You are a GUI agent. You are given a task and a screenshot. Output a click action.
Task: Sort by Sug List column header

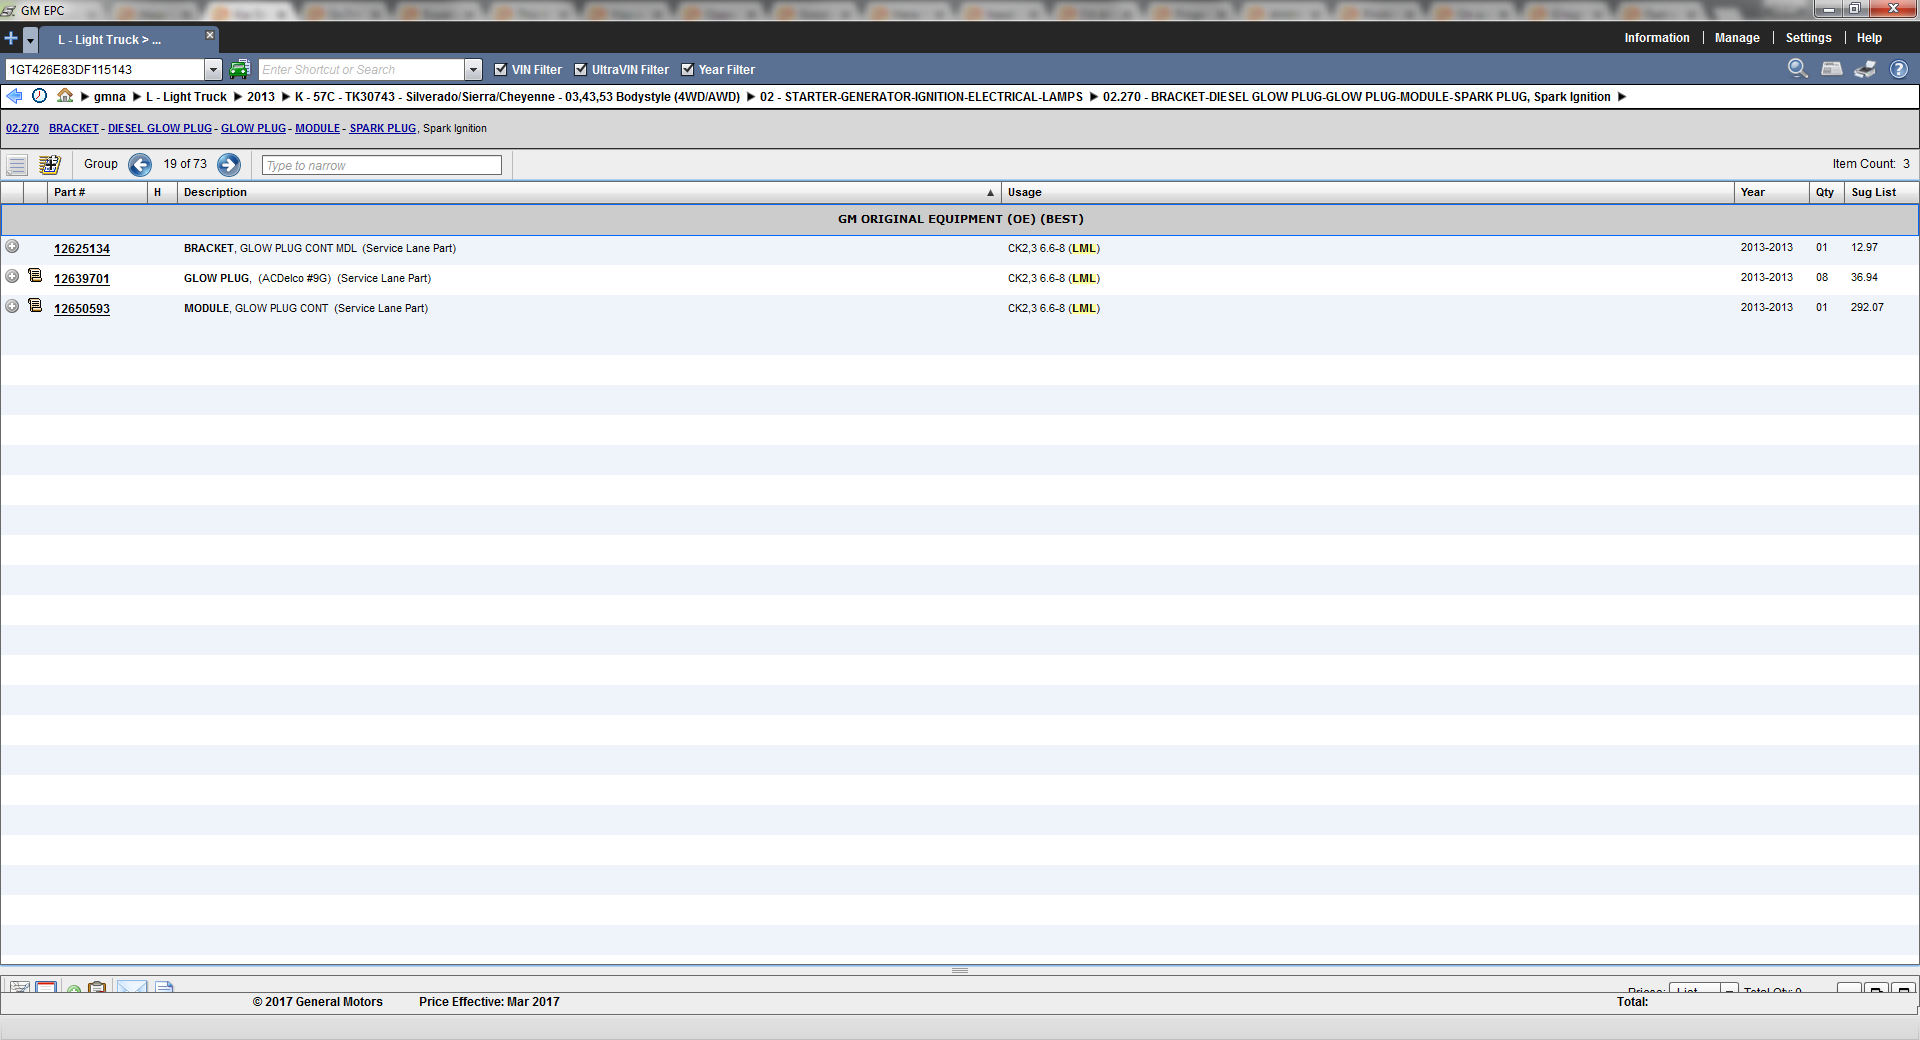pyautogui.click(x=1881, y=192)
